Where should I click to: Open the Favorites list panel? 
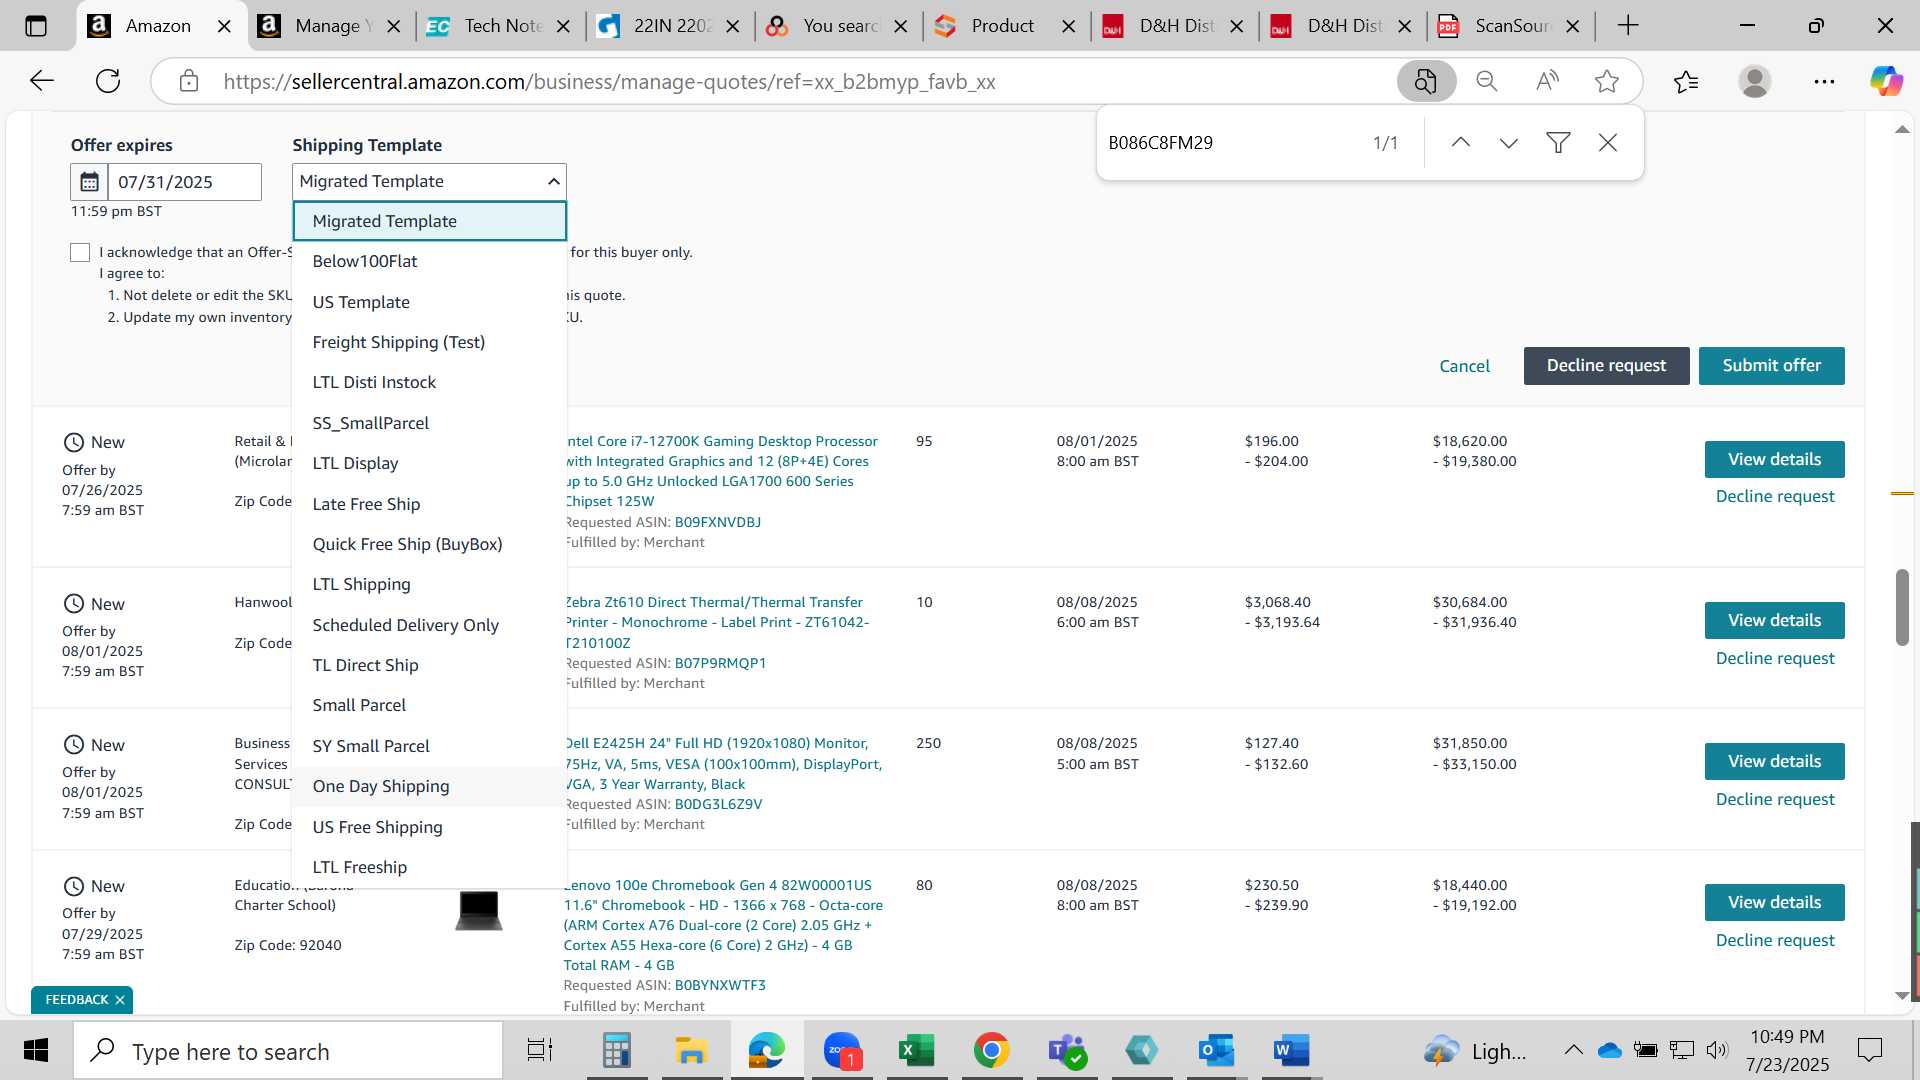coord(1686,81)
